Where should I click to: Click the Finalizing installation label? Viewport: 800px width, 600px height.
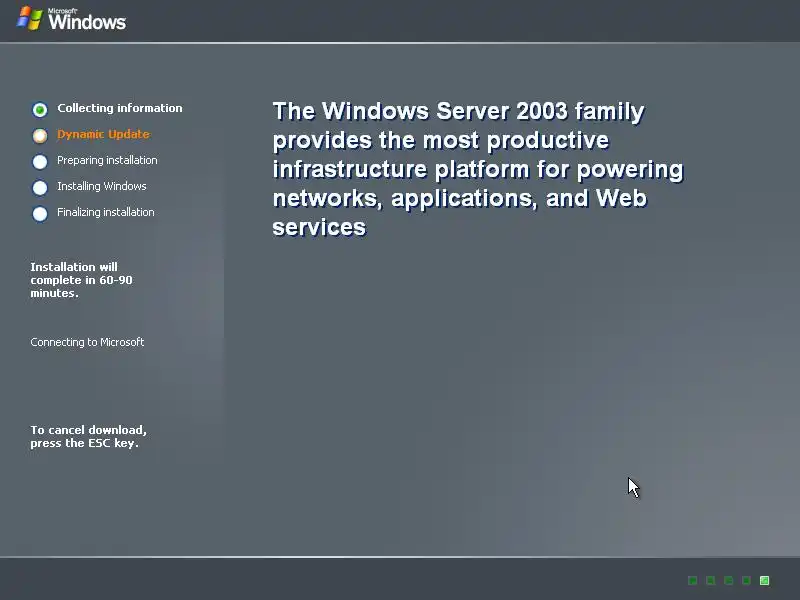coord(106,212)
